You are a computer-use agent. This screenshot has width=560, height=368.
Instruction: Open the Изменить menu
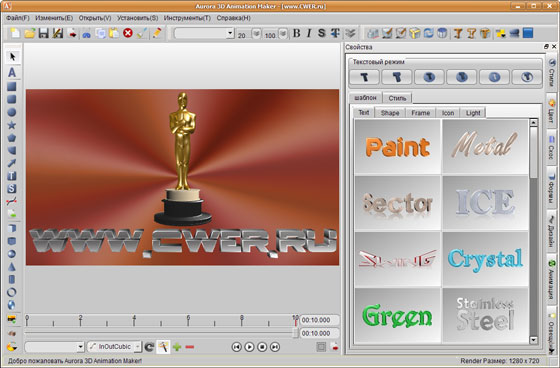pos(54,18)
